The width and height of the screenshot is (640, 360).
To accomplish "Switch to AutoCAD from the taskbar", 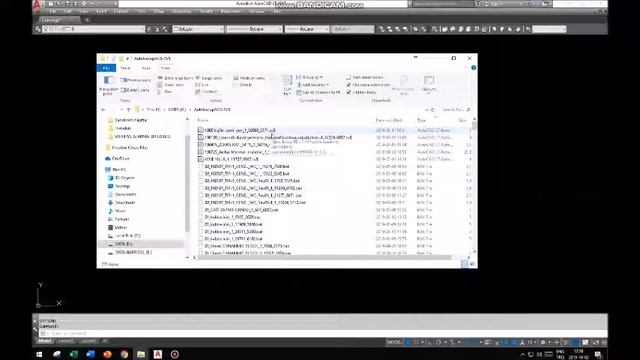I will pos(158,354).
